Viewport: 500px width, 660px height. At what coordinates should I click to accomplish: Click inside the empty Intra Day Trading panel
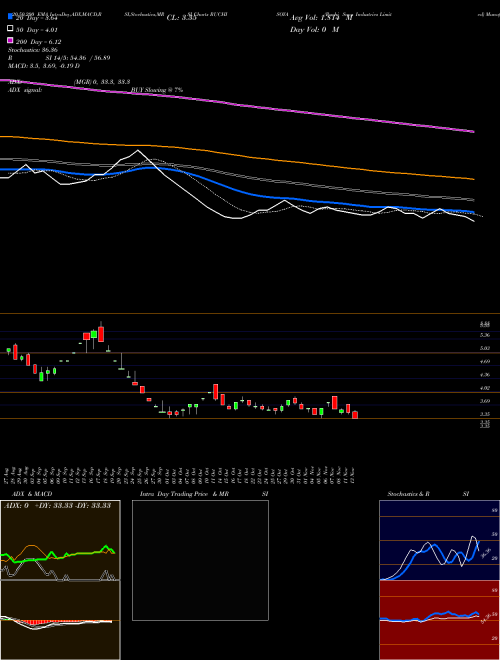click(200, 560)
